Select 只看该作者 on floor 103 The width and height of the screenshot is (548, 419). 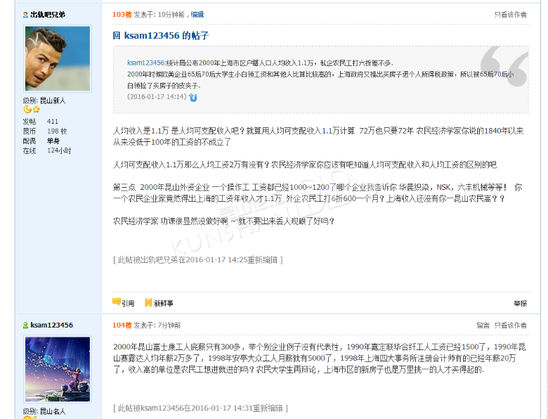click(510, 15)
